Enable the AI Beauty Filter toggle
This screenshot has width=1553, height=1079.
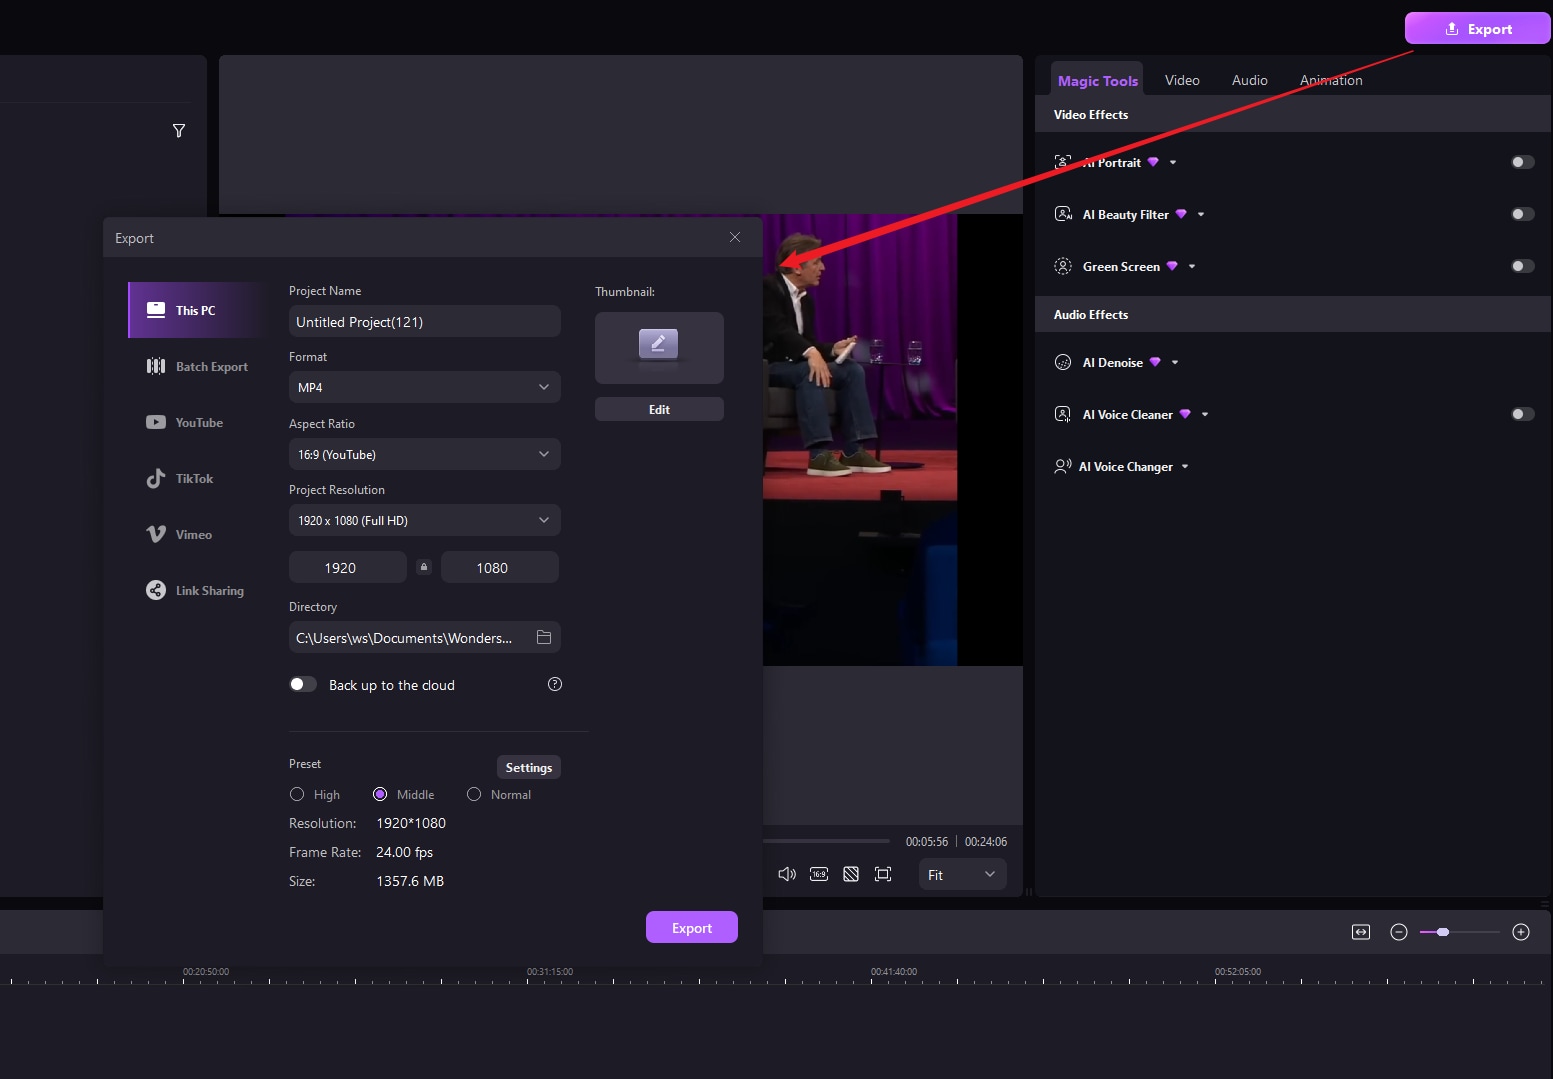coord(1523,214)
